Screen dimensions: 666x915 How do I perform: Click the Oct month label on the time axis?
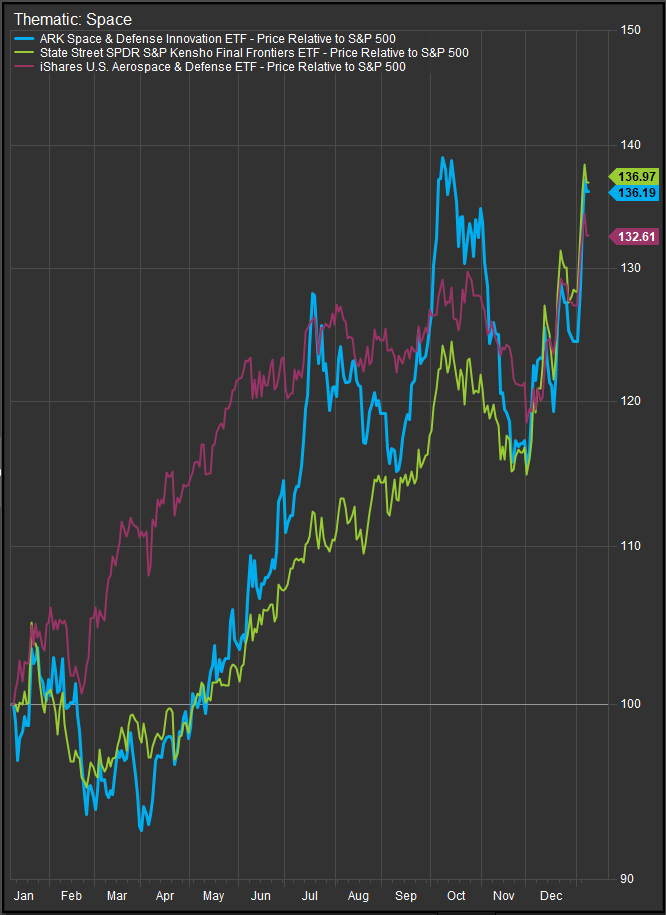click(456, 897)
